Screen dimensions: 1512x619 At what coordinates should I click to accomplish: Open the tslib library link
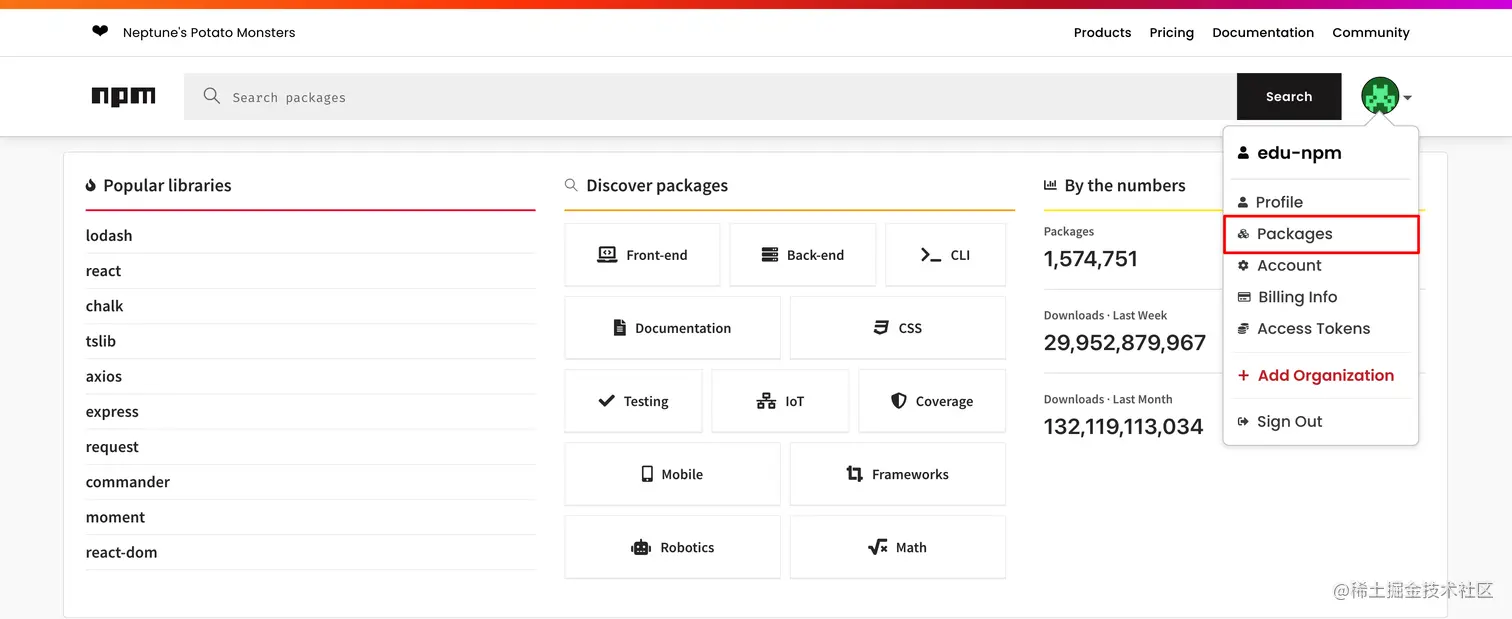pos(101,341)
